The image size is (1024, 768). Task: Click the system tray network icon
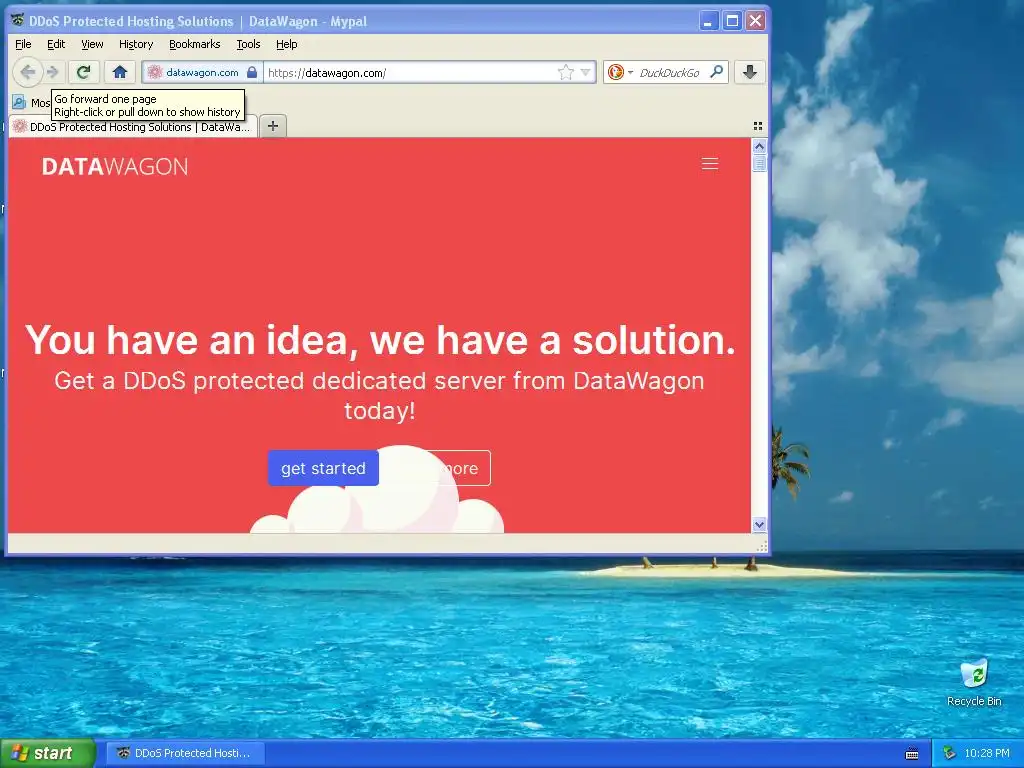coord(950,753)
